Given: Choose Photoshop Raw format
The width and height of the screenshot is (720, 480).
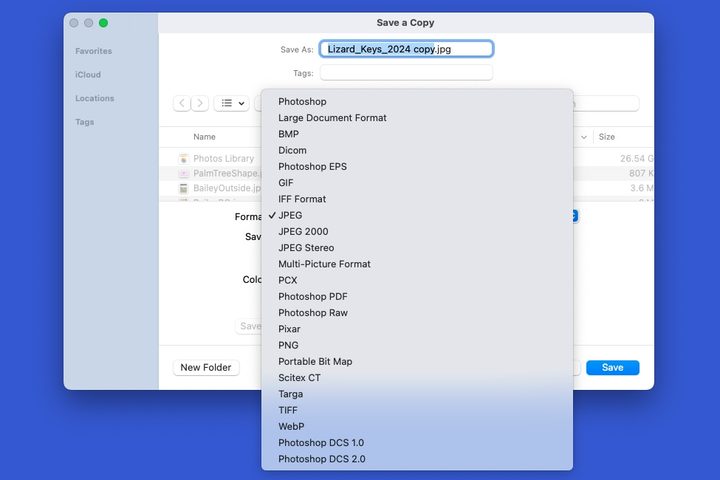Looking at the screenshot, I should tap(417, 313).
